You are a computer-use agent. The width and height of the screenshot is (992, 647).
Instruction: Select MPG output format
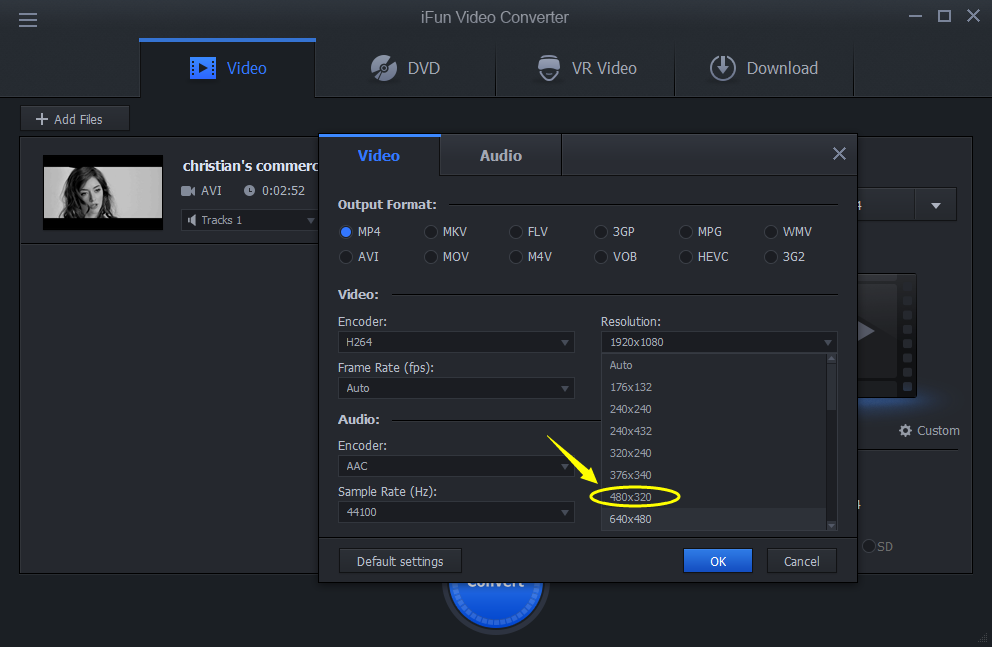pyautogui.click(x=686, y=232)
